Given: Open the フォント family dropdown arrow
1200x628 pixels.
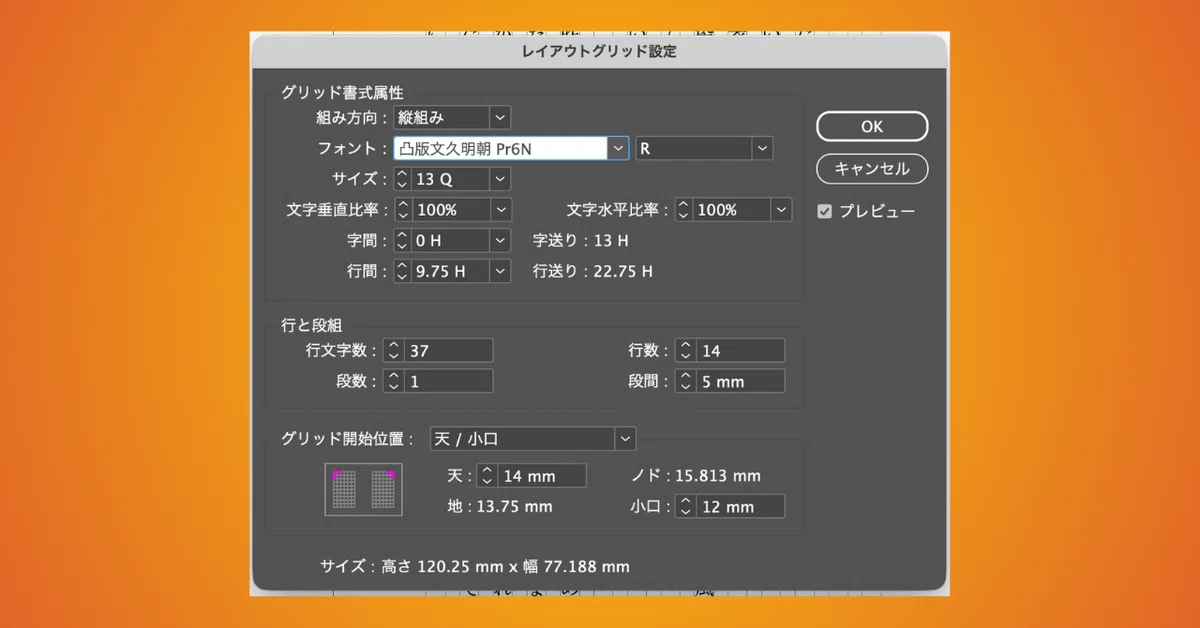Looking at the screenshot, I should (x=618, y=148).
